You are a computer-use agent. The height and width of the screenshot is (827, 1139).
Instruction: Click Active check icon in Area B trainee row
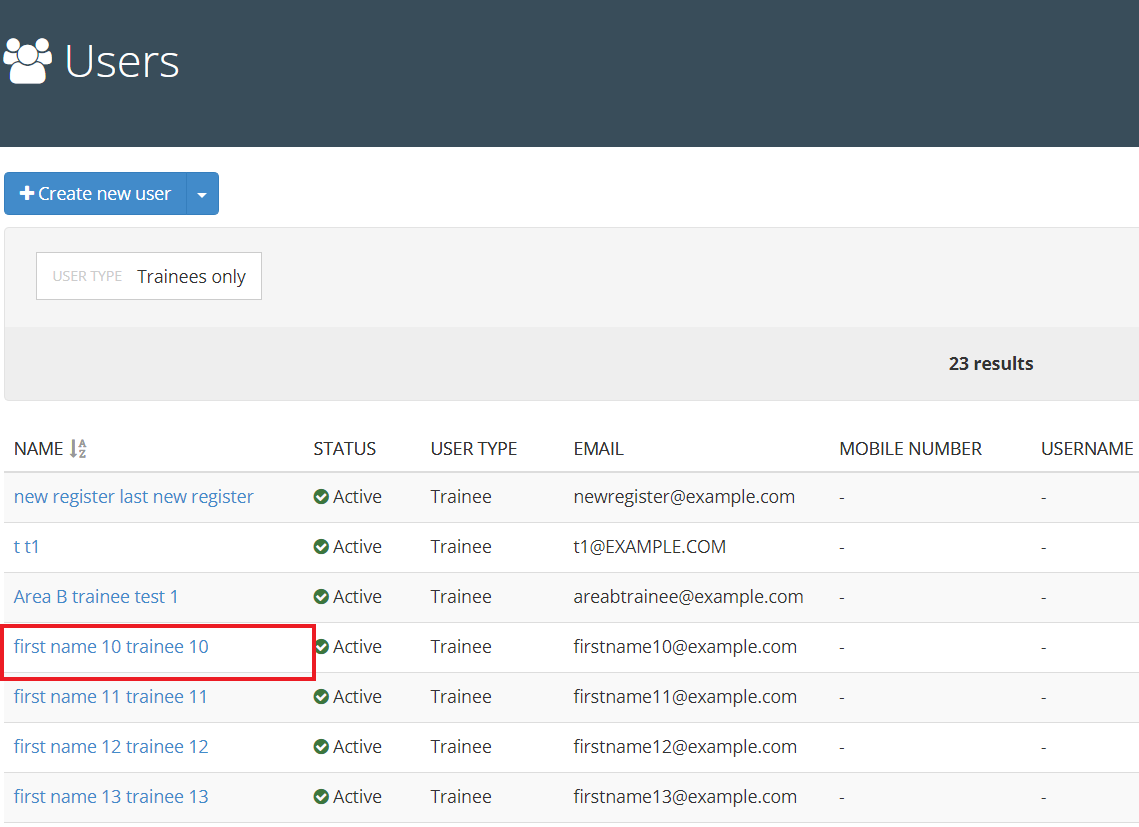[321, 597]
